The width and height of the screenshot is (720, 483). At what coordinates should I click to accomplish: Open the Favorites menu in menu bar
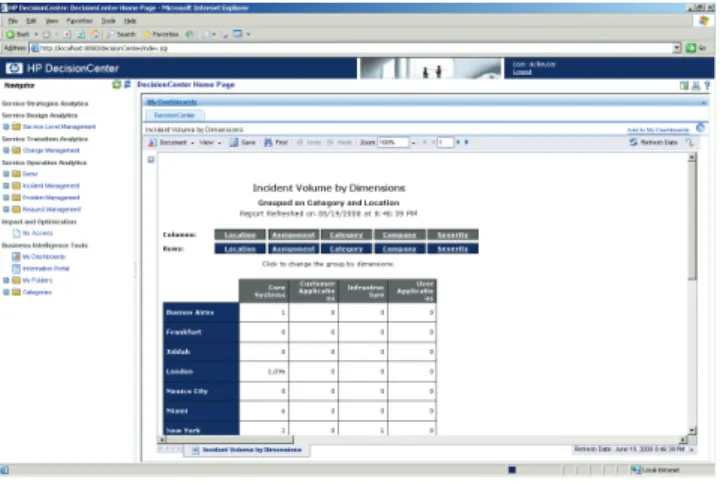pos(79,21)
